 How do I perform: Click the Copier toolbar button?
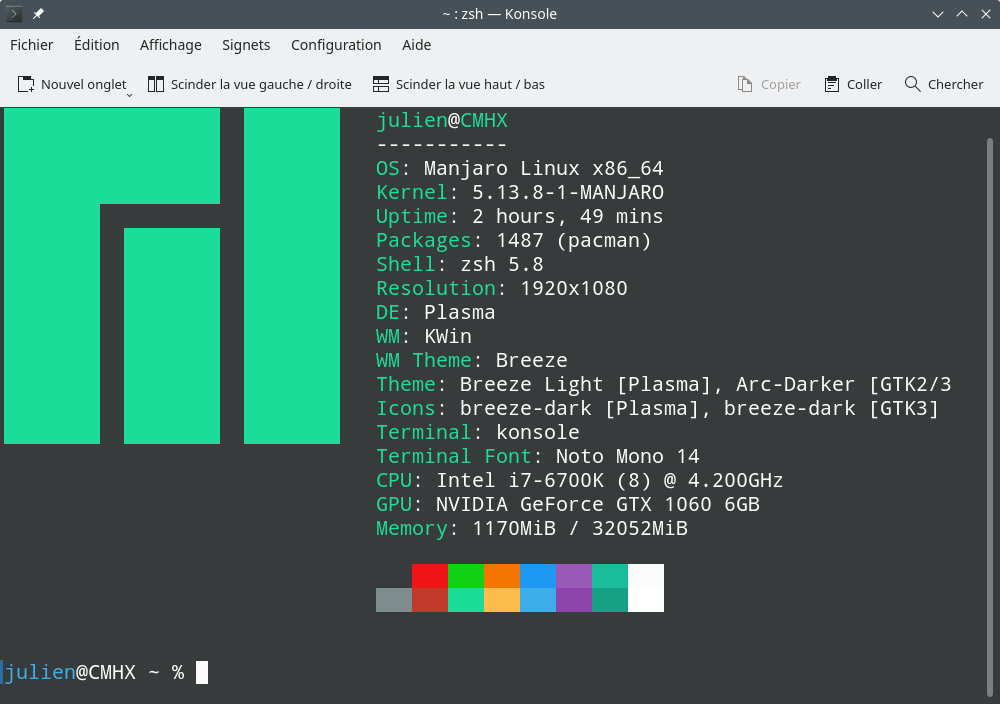(768, 84)
